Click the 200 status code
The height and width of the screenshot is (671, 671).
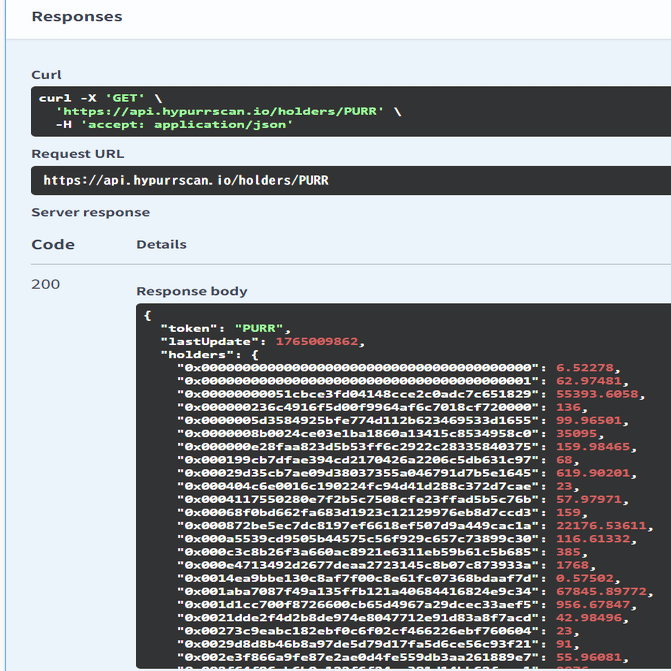(x=46, y=284)
